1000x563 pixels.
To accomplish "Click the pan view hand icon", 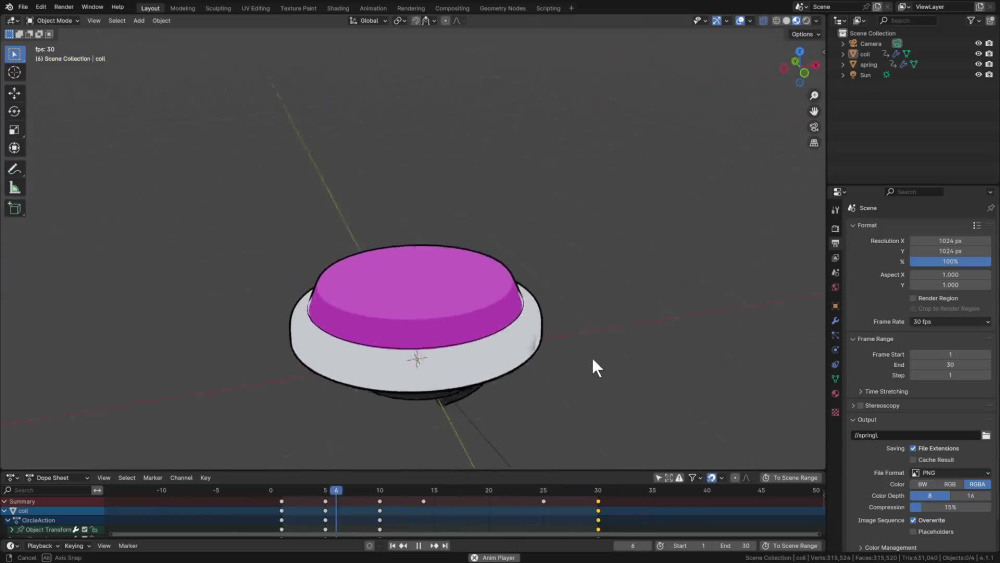I will click(x=814, y=111).
